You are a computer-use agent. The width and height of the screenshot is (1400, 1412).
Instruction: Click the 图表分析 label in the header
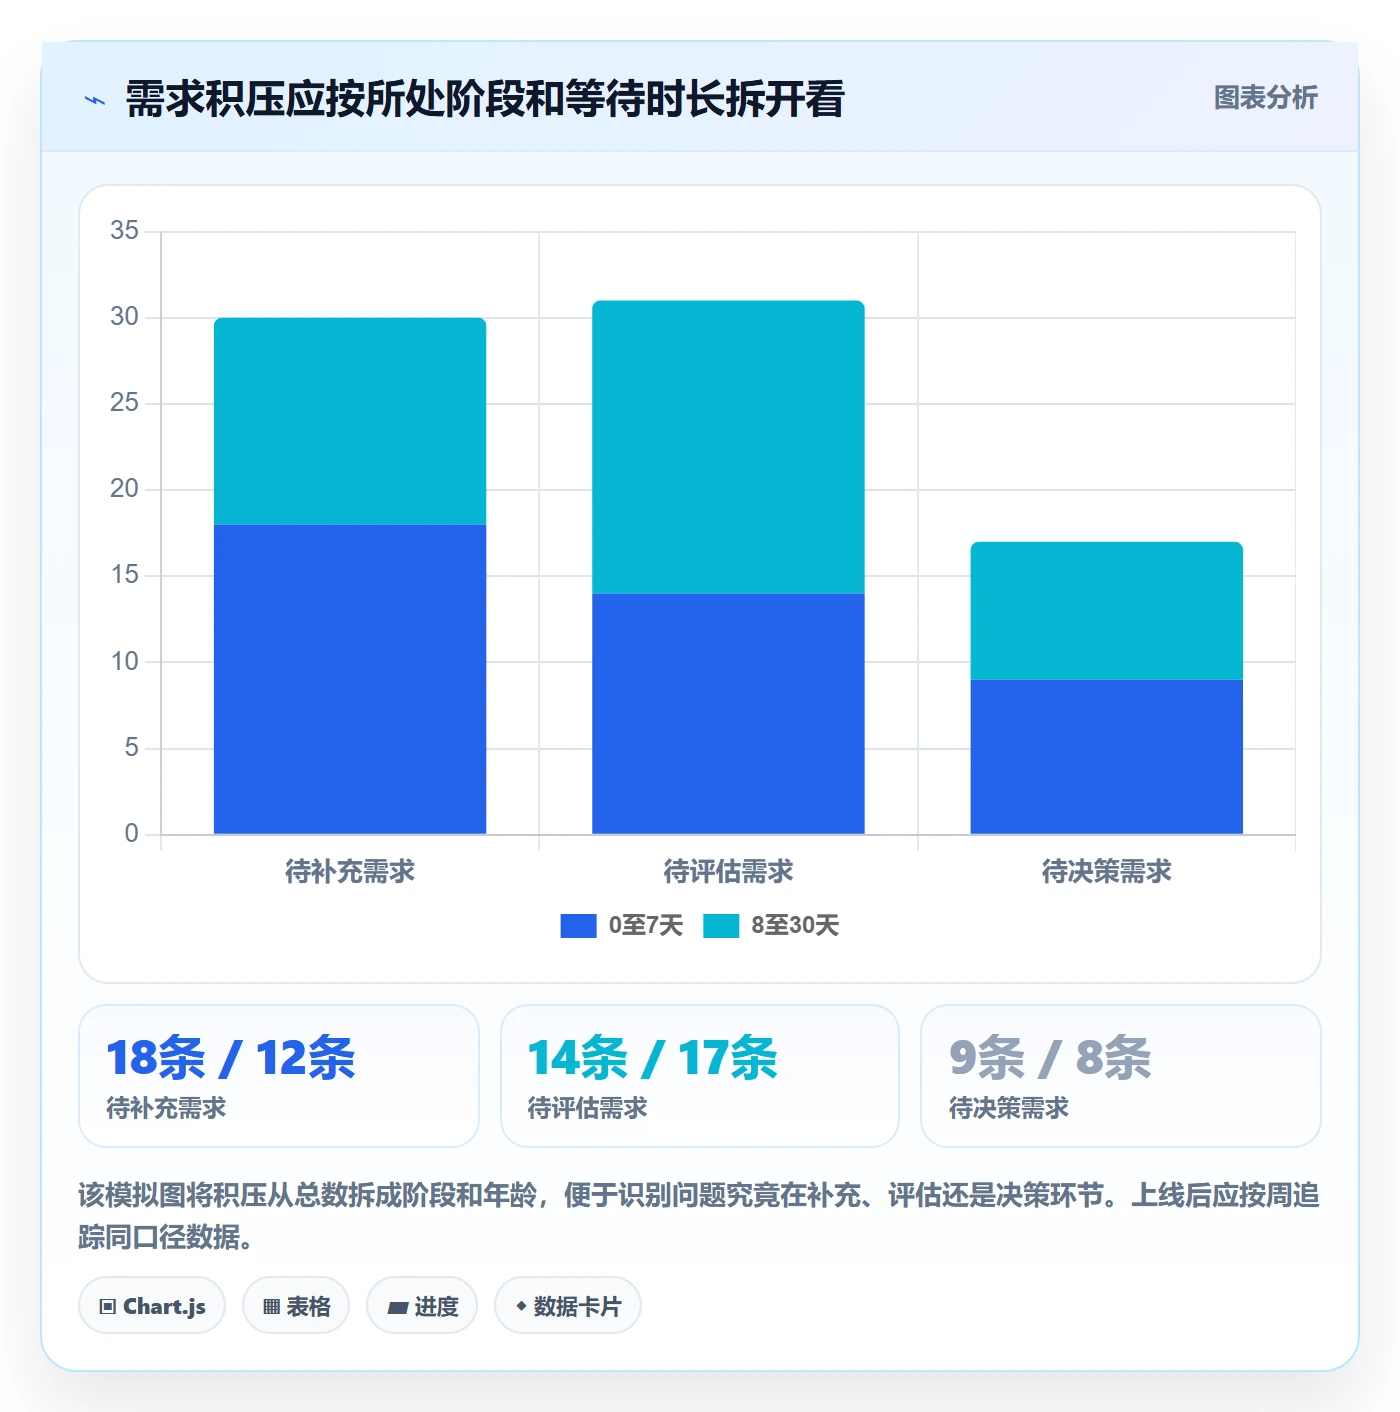coord(1266,98)
